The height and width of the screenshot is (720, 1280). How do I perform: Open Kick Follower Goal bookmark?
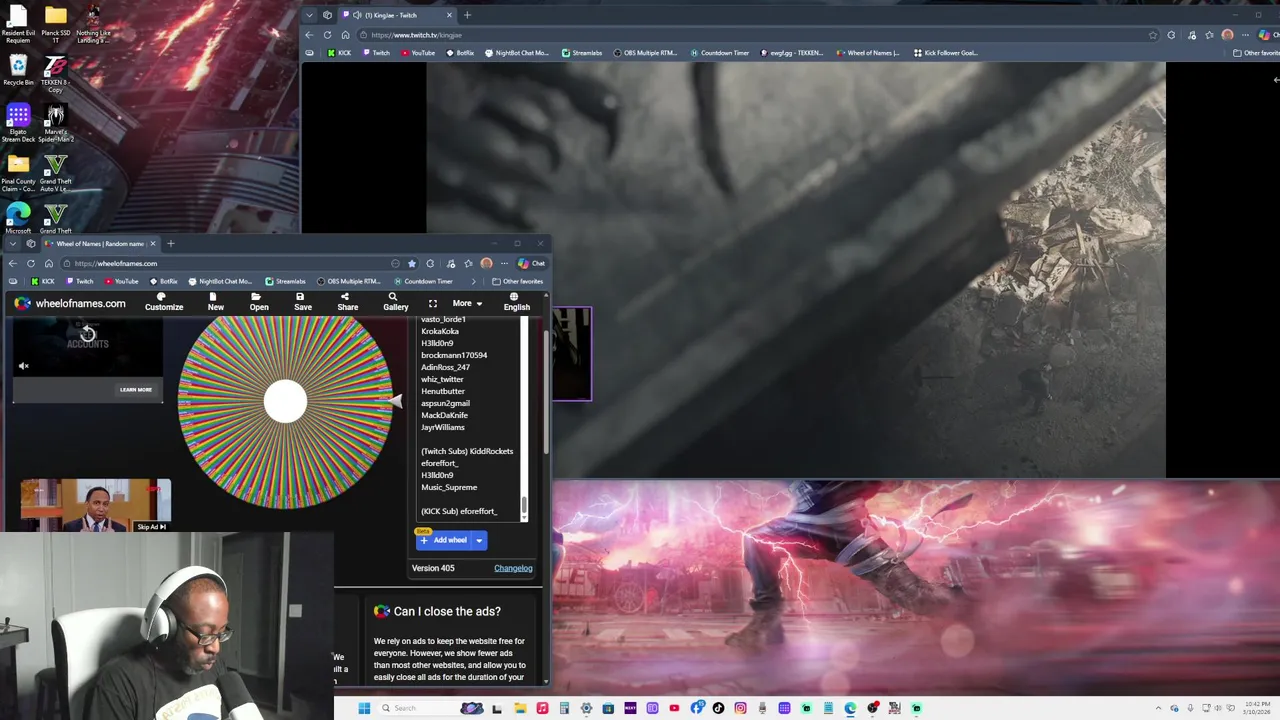tap(945, 53)
